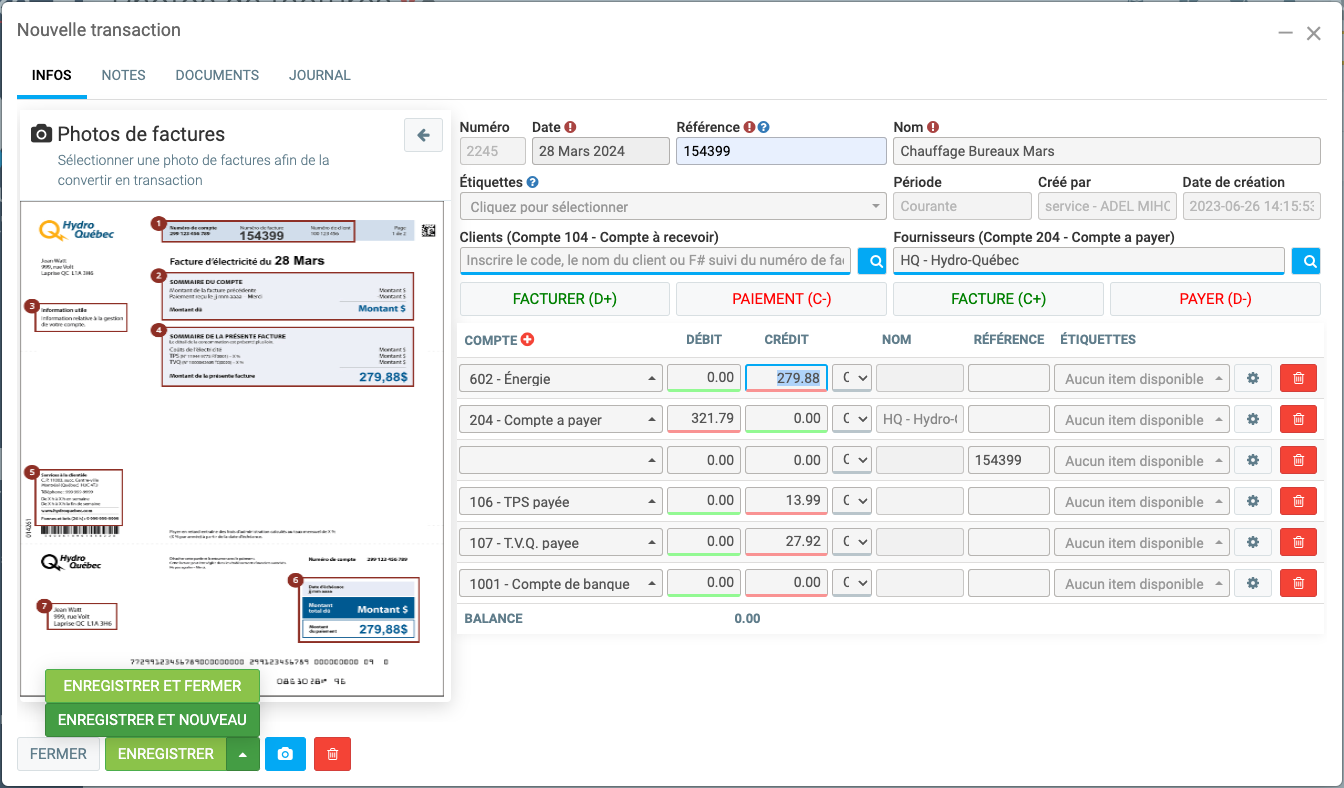This screenshot has height=788, width=1344.
Task: Add a new account row with red plus
Action: [527, 340]
